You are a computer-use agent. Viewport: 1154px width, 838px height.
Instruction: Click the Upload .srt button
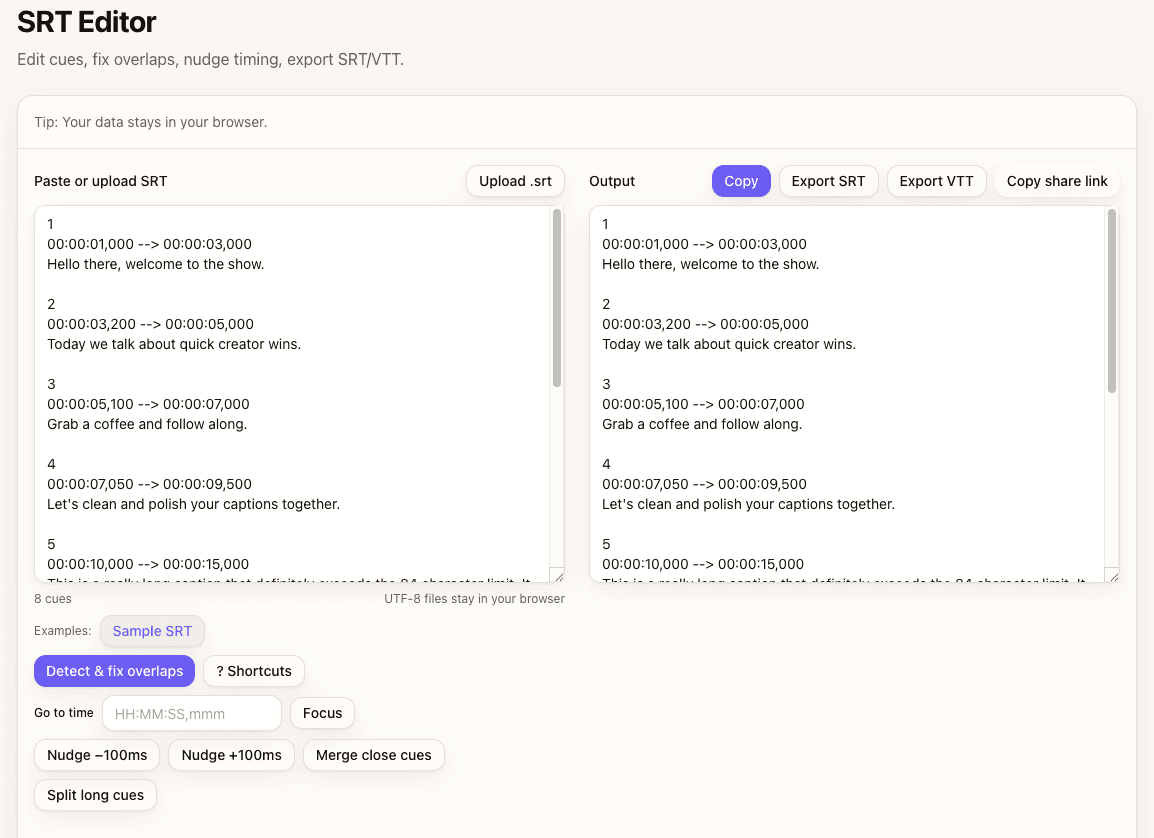(515, 181)
